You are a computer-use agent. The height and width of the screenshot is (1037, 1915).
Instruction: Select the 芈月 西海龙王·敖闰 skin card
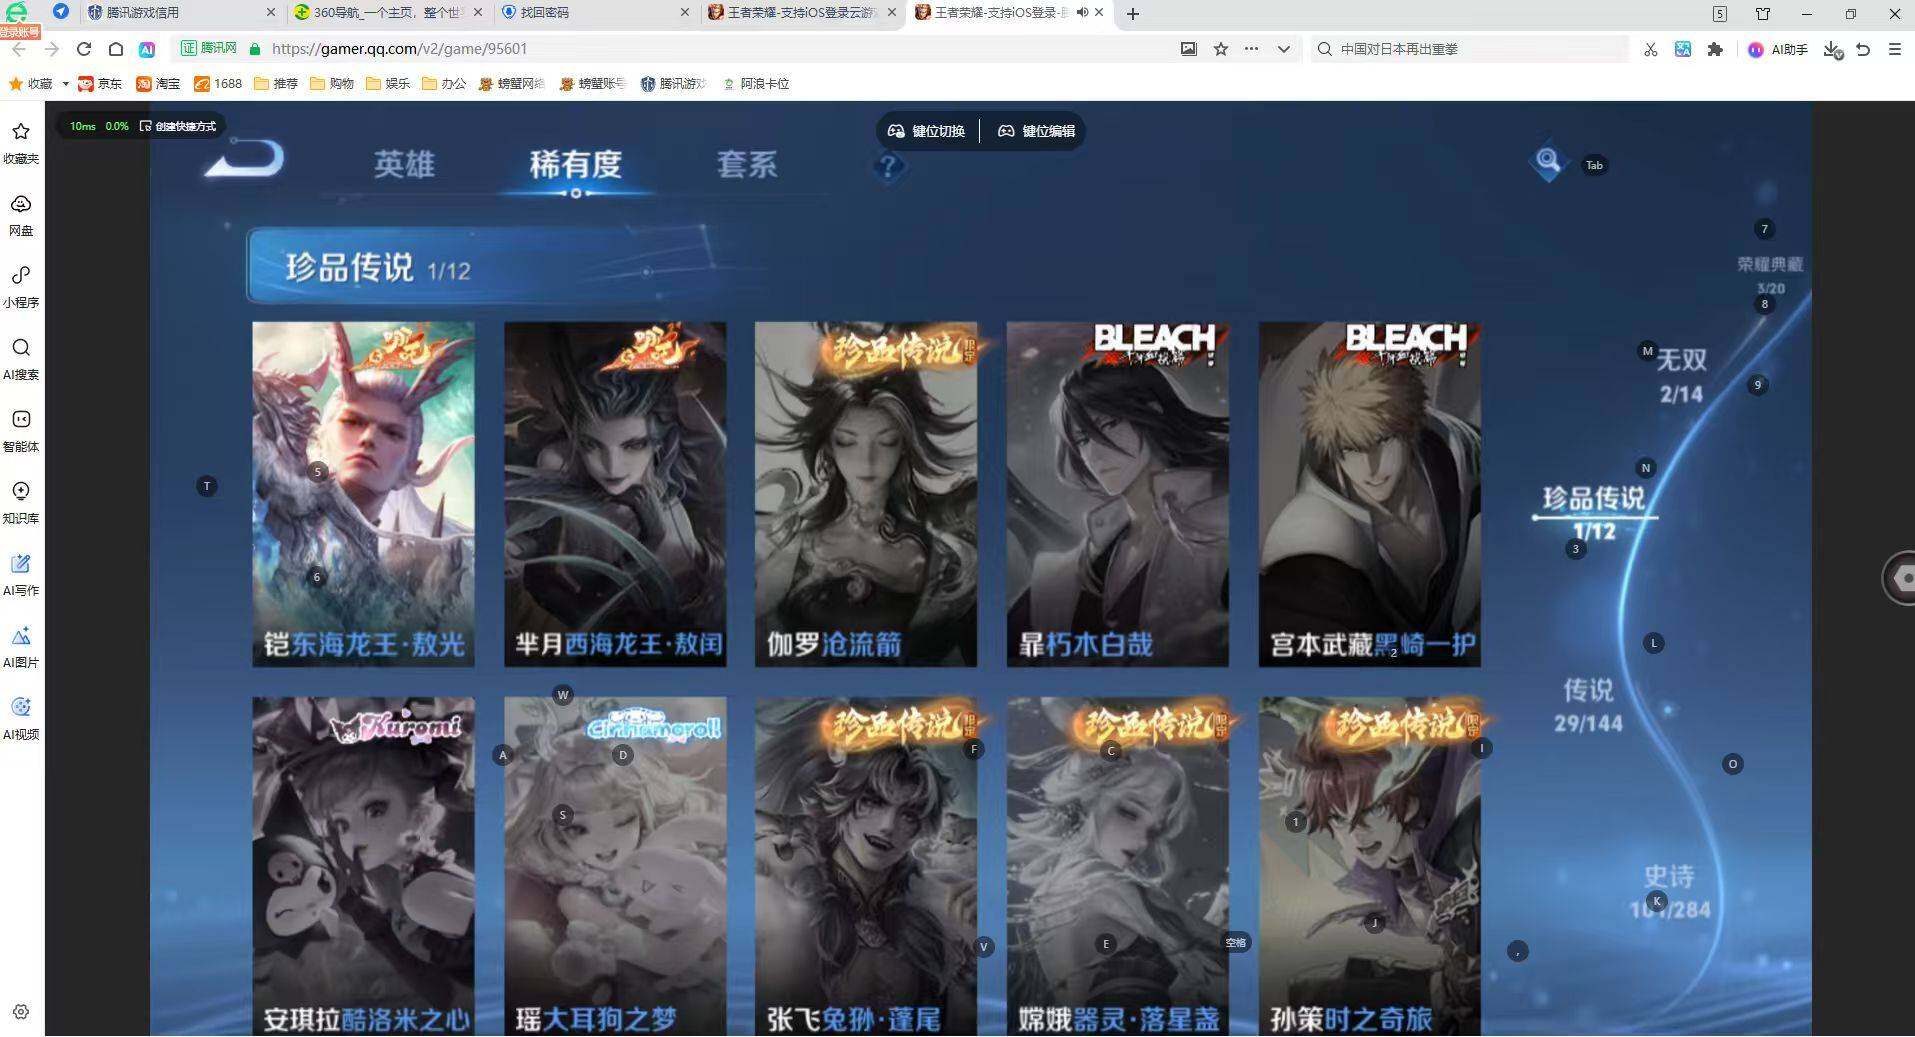(615, 494)
